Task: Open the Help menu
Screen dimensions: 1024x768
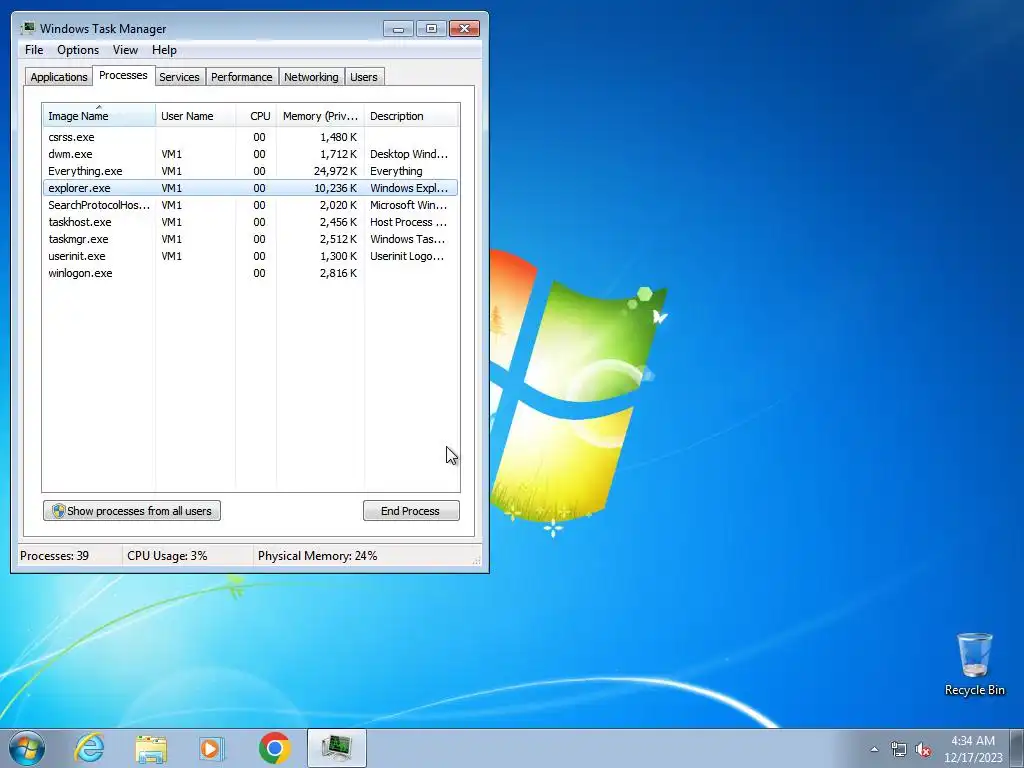Action: (x=164, y=50)
